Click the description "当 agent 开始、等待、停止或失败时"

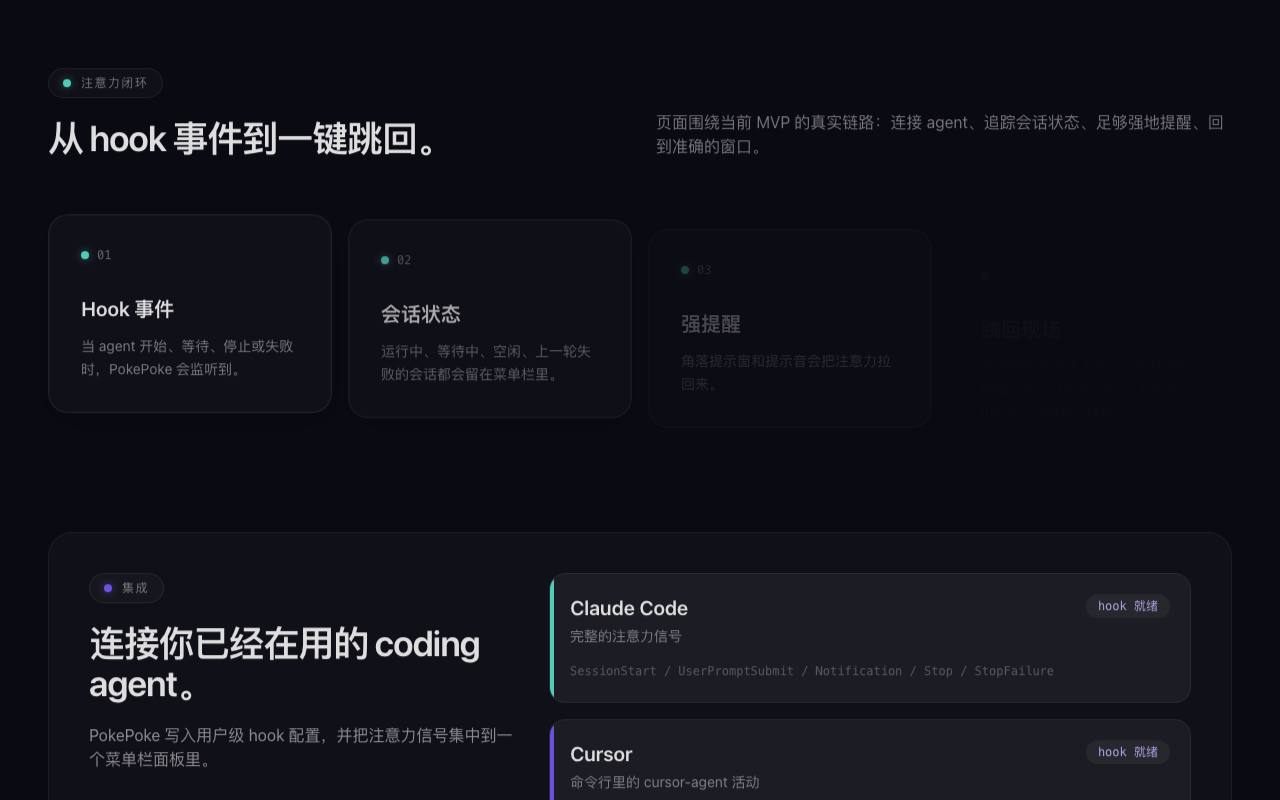187,357
